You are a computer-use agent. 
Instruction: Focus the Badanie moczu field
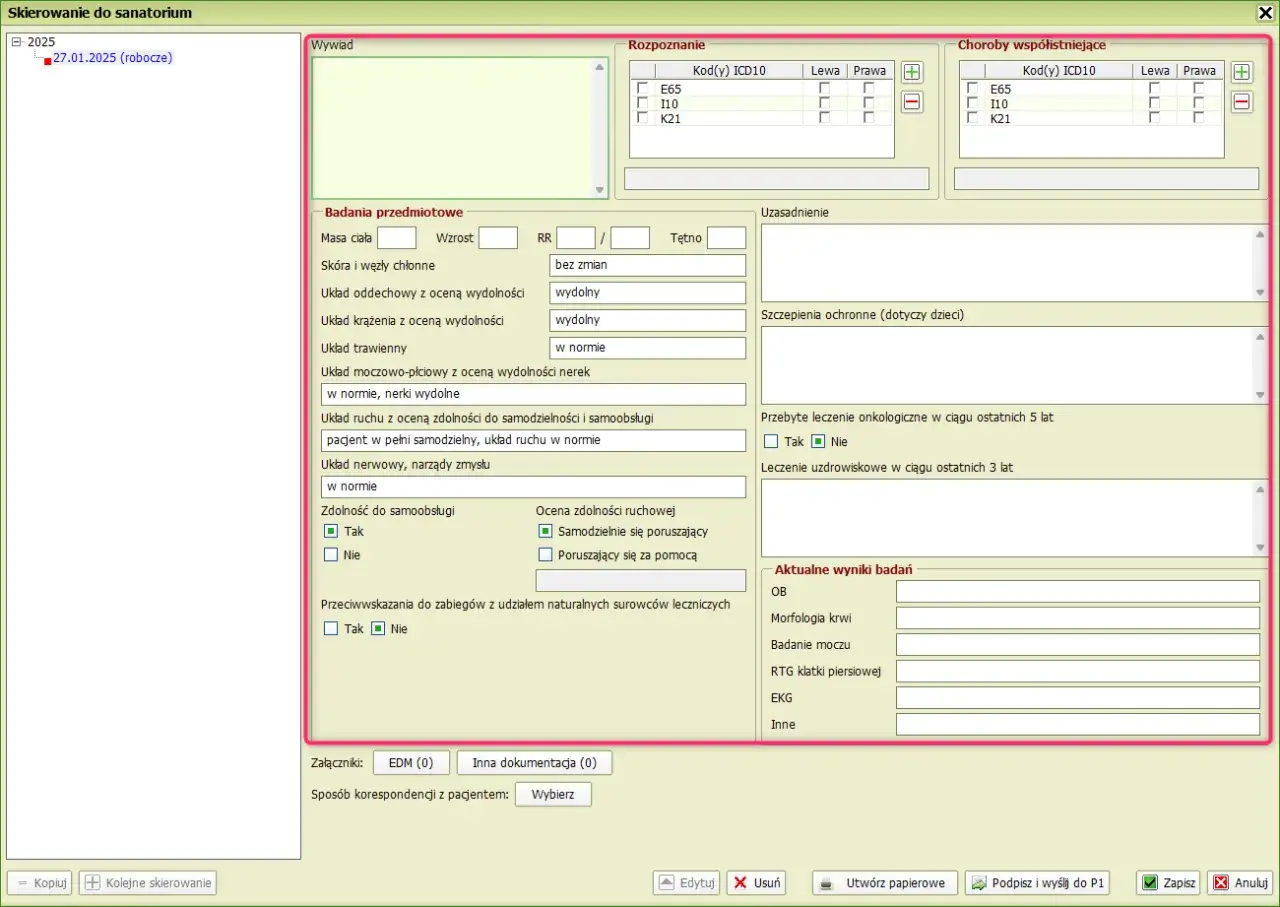(x=1078, y=644)
